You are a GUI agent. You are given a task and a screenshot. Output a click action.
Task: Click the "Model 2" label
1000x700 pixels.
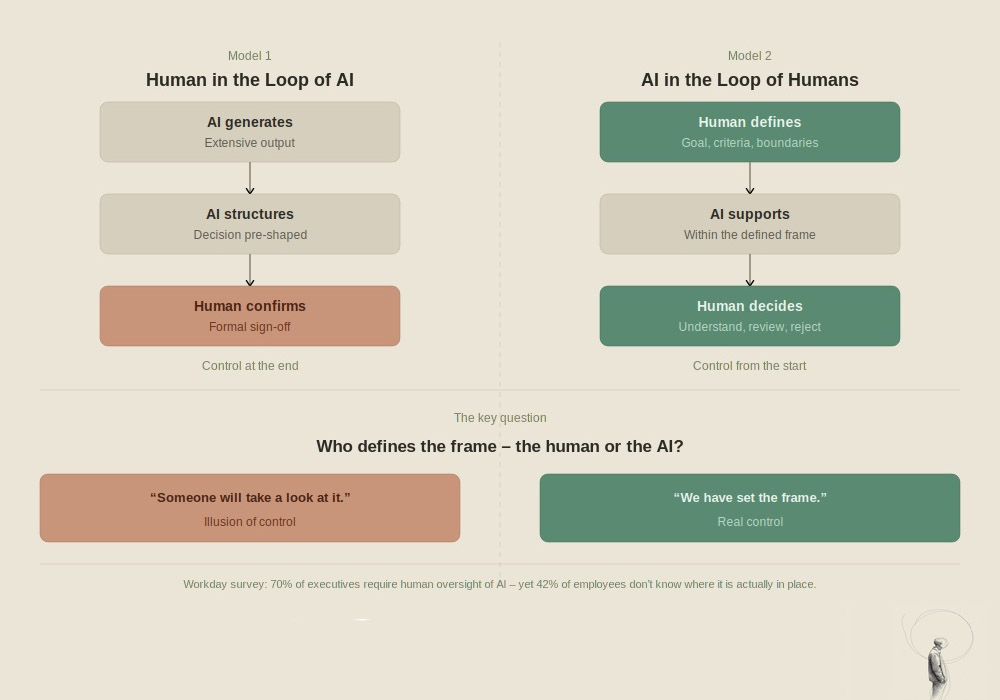[750, 56]
